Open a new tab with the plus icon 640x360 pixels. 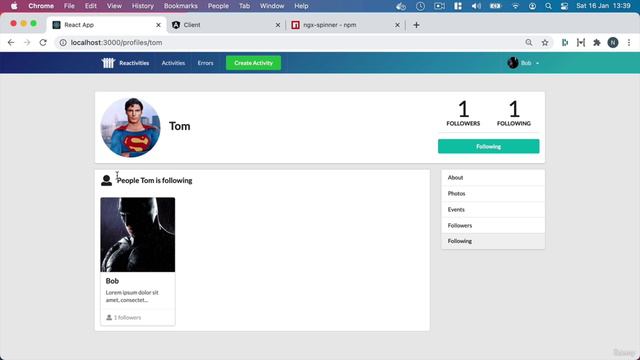(416, 25)
